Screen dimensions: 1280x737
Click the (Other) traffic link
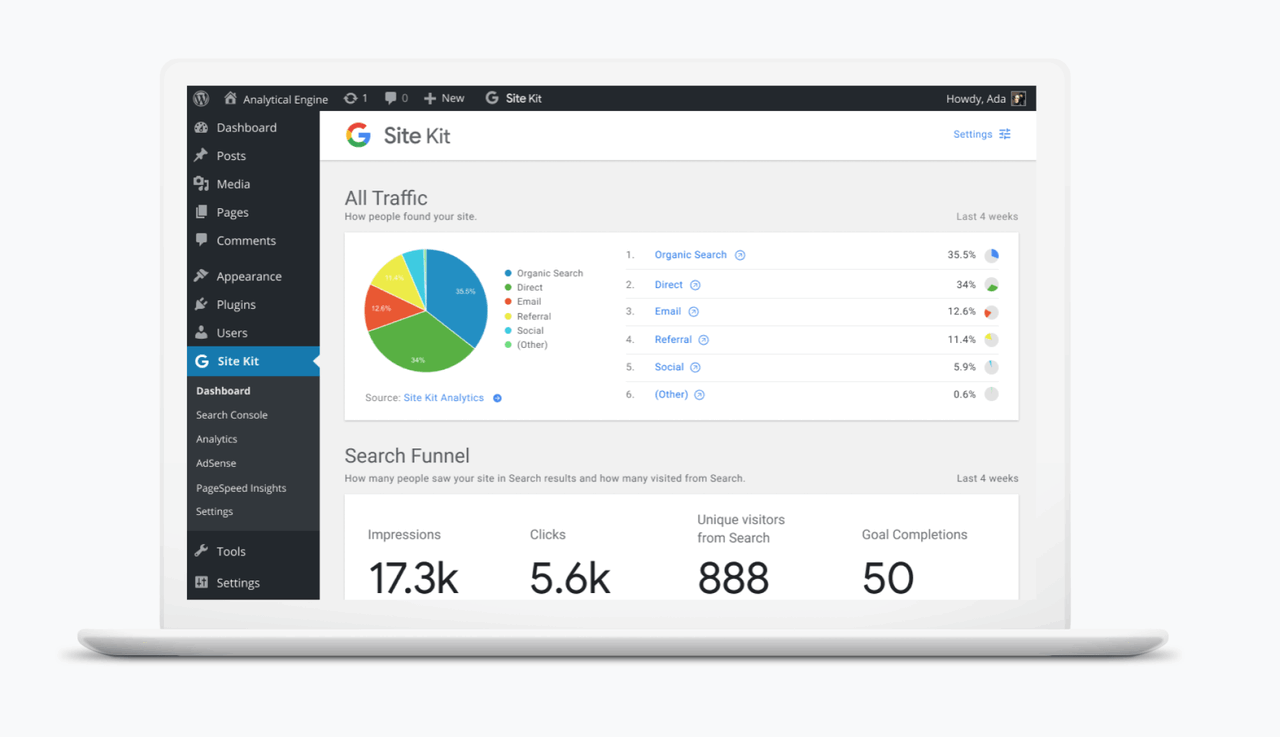(671, 395)
